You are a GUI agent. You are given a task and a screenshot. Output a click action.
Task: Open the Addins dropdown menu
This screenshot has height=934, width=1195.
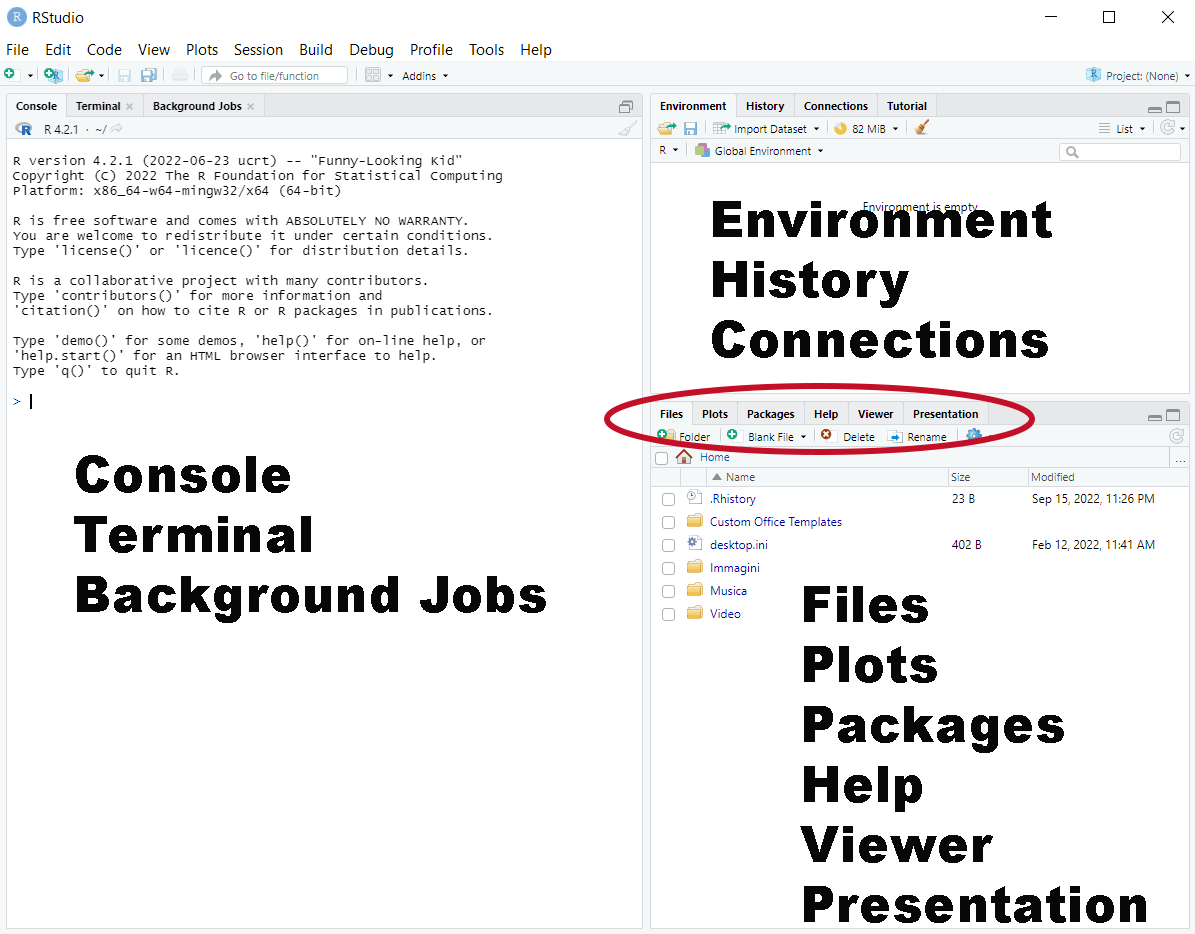425,76
